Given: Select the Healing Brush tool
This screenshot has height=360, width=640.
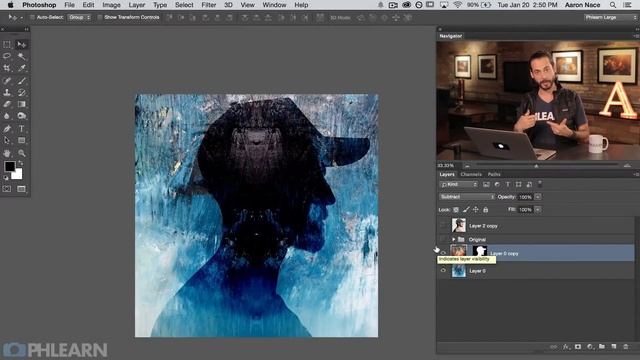Looking at the screenshot, I should pyautogui.click(x=7, y=81).
